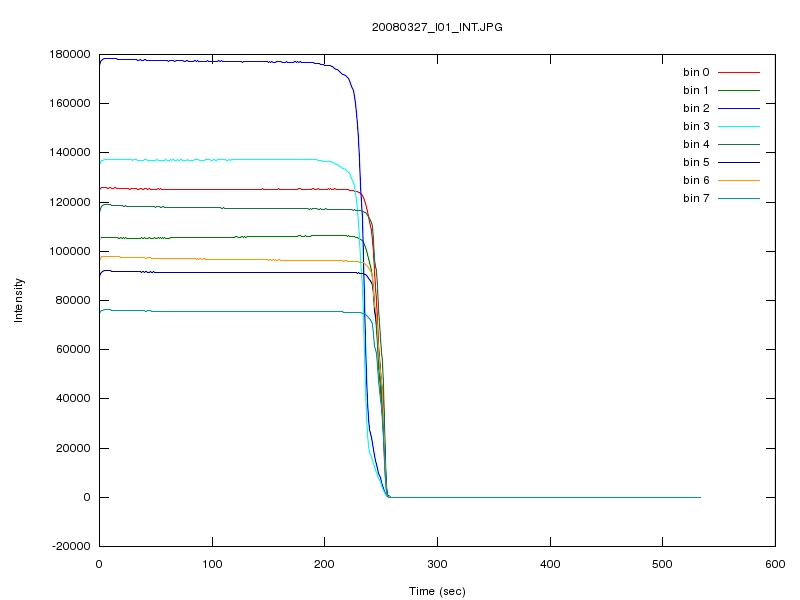800x600 pixels.
Task: Click the 600 x-axis tick label
Action: [x=775, y=564]
